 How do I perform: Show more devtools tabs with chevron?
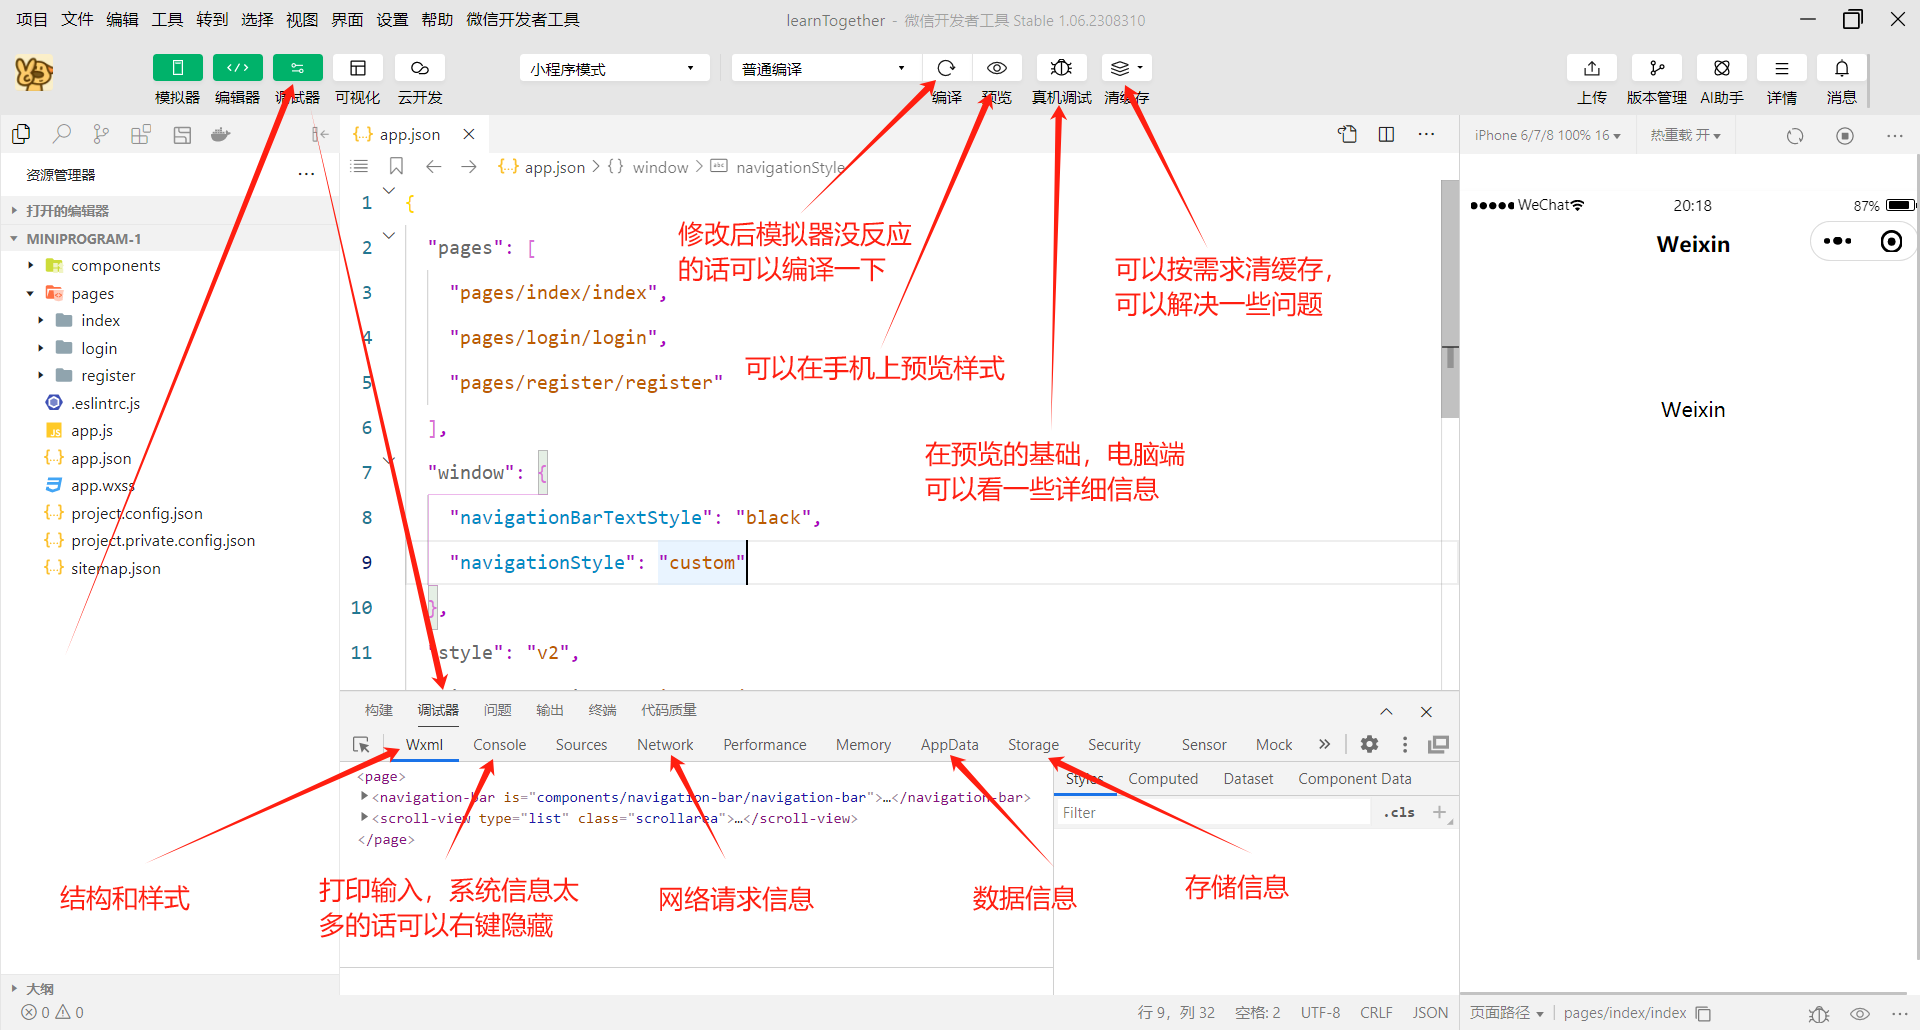tap(1324, 744)
